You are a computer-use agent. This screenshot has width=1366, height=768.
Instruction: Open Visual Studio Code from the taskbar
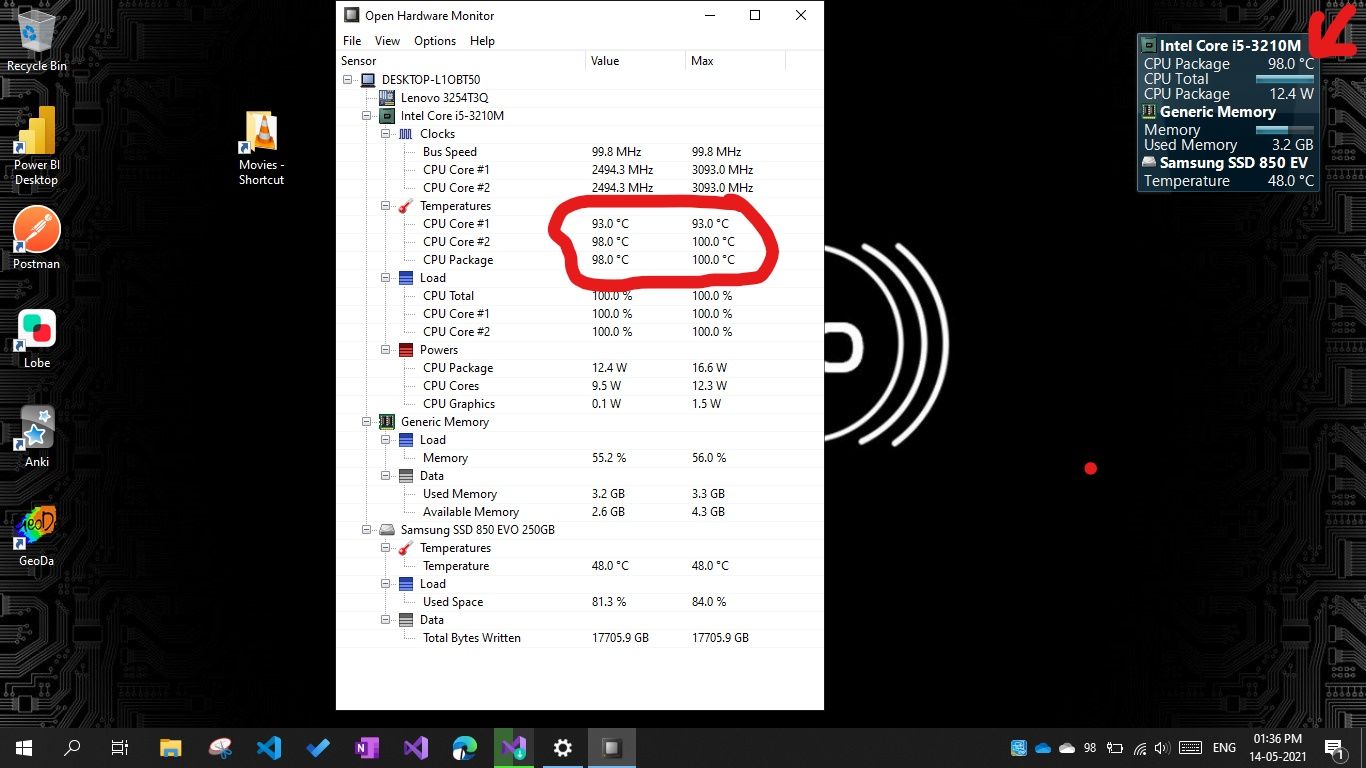pos(269,748)
